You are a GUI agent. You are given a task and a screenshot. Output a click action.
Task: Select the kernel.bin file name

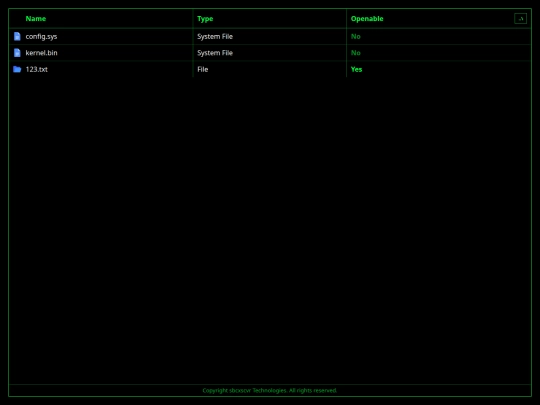(x=41, y=53)
